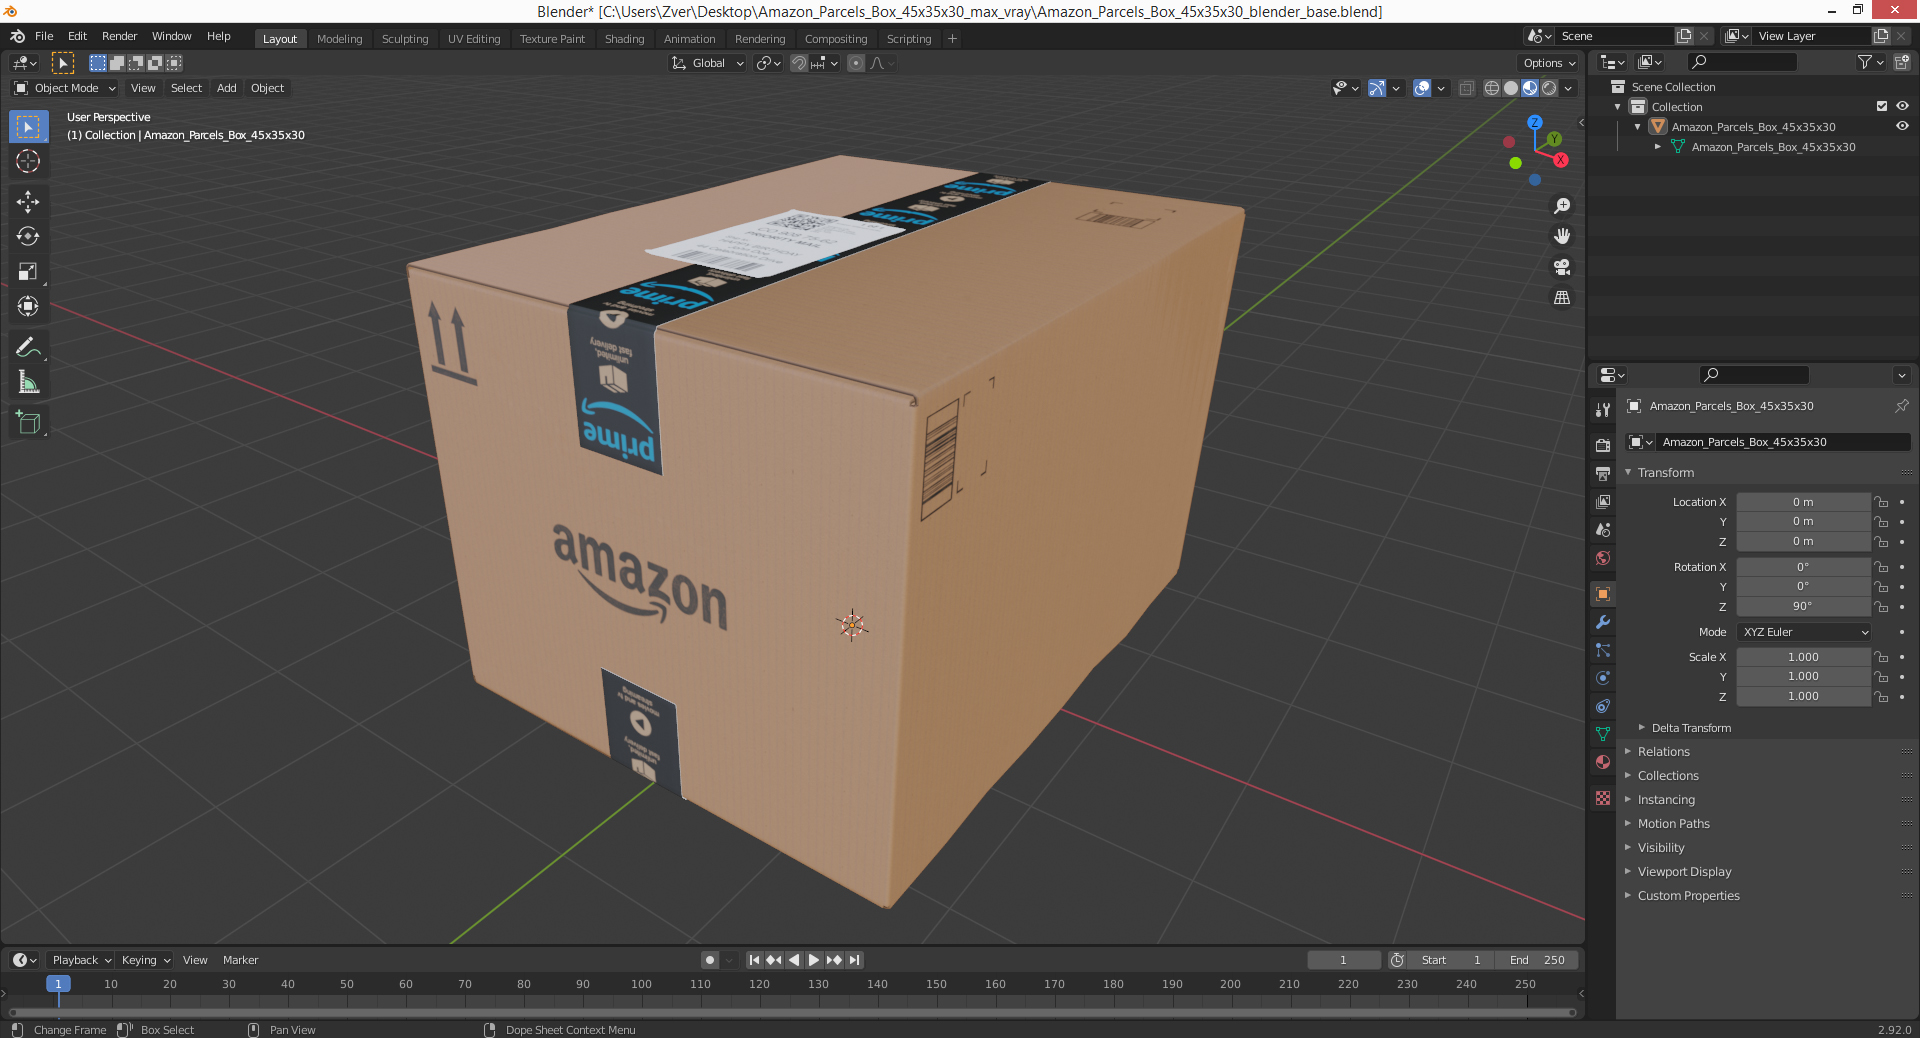Hide Amazon_Parcels_Box_45x35x30 object via eye icon
Viewport: 1920px width, 1038px height.
(1902, 126)
